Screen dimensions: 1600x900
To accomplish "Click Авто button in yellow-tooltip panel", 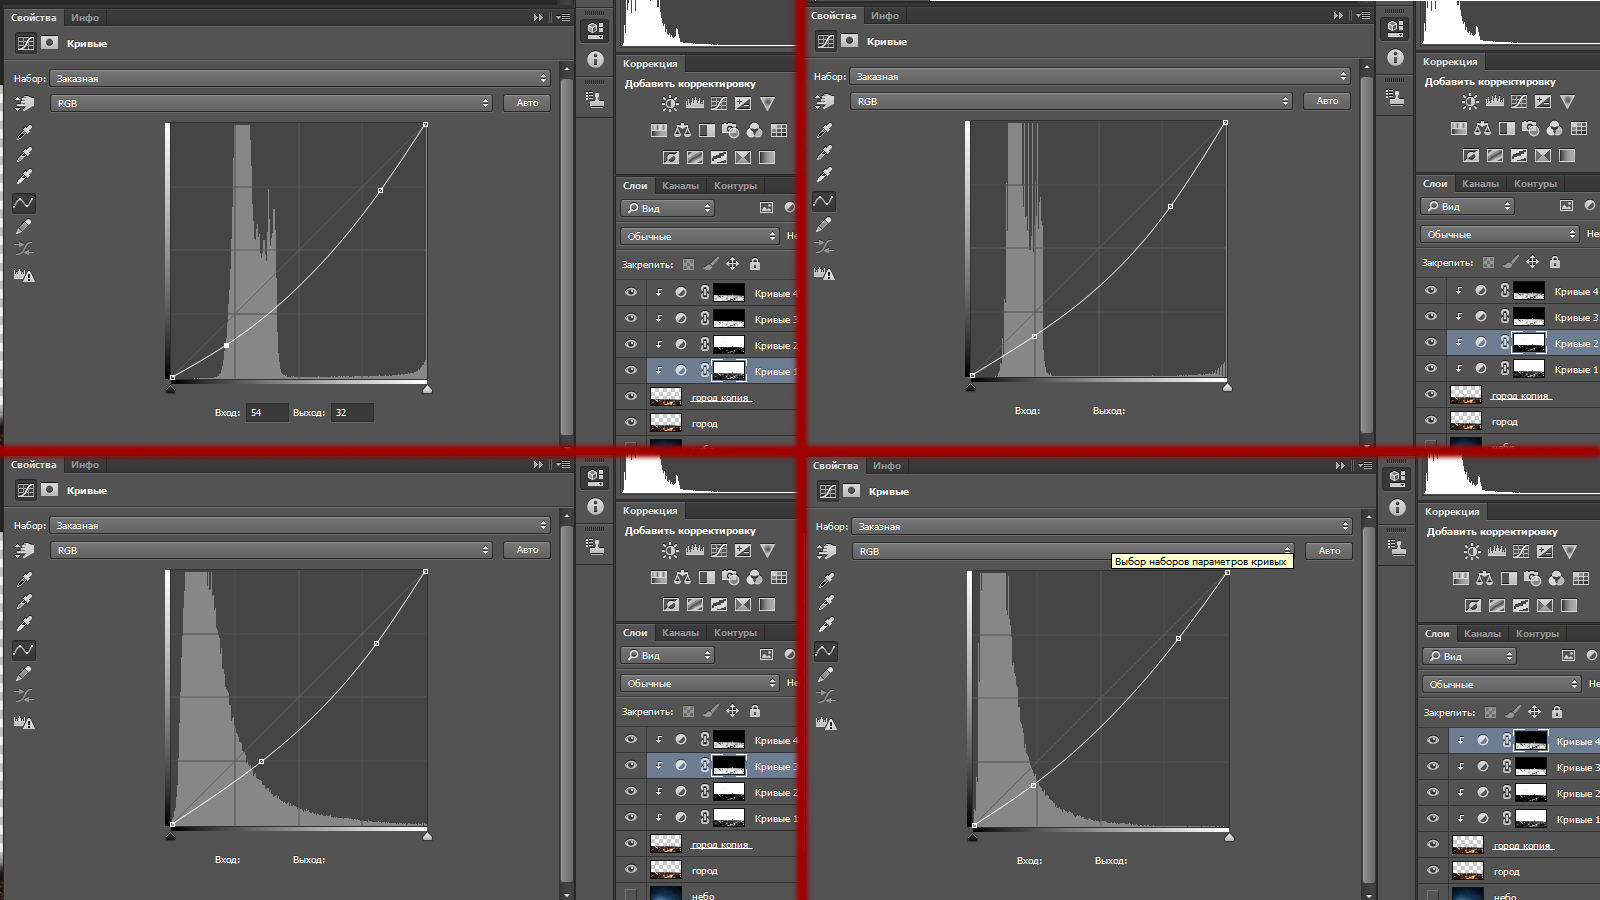I will pyautogui.click(x=1329, y=551).
